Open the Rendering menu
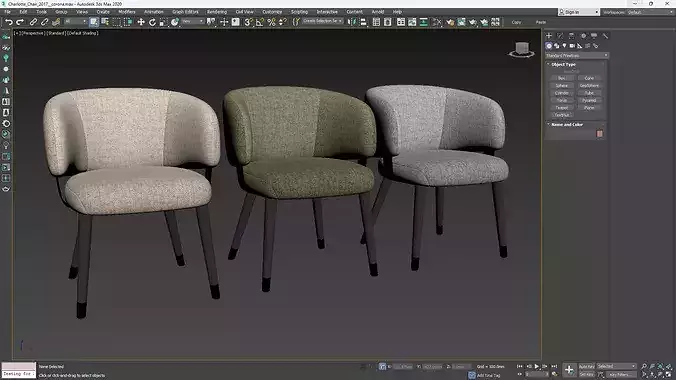 coord(217,12)
